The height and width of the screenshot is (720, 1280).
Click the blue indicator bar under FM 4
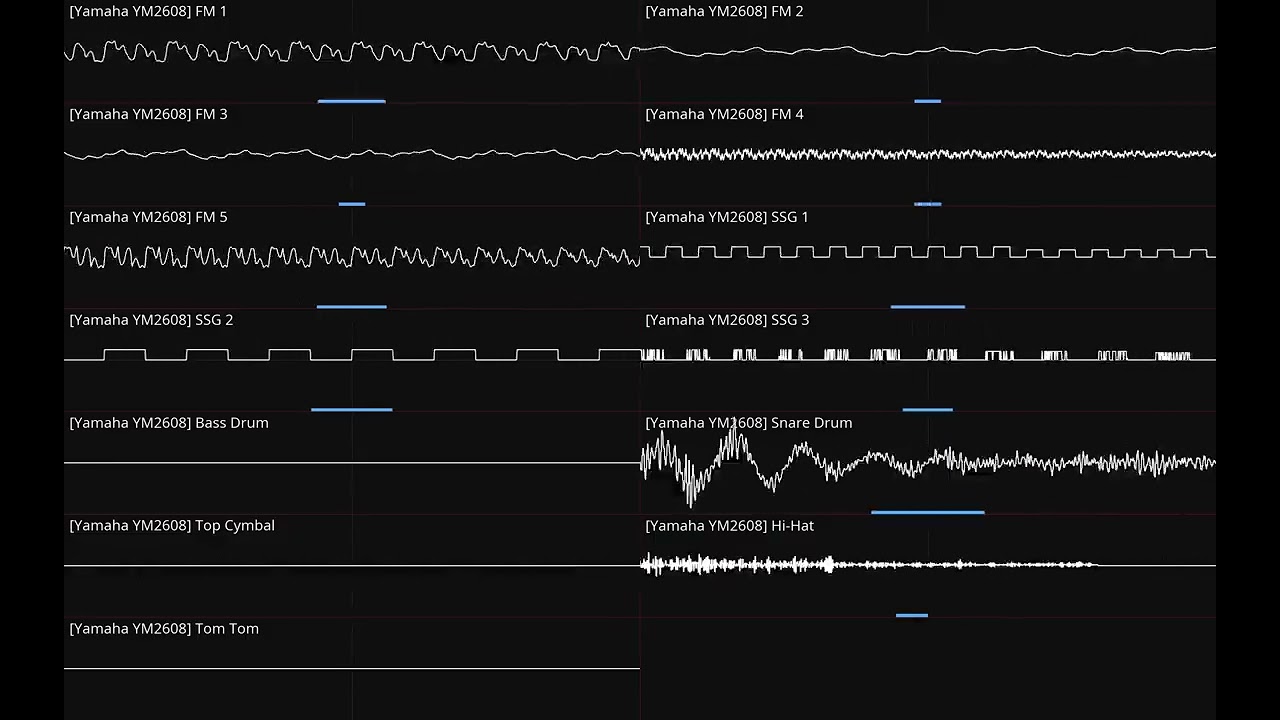click(927, 204)
